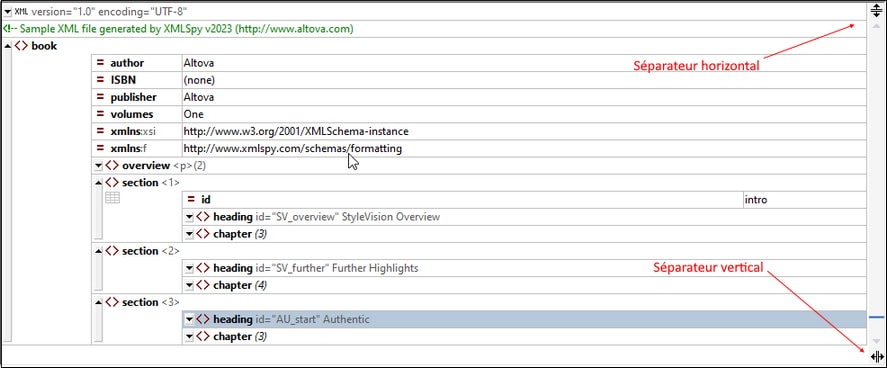Click the overview element angle-bracket icon
Viewport: 887px width, 368px height.
tap(112, 166)
